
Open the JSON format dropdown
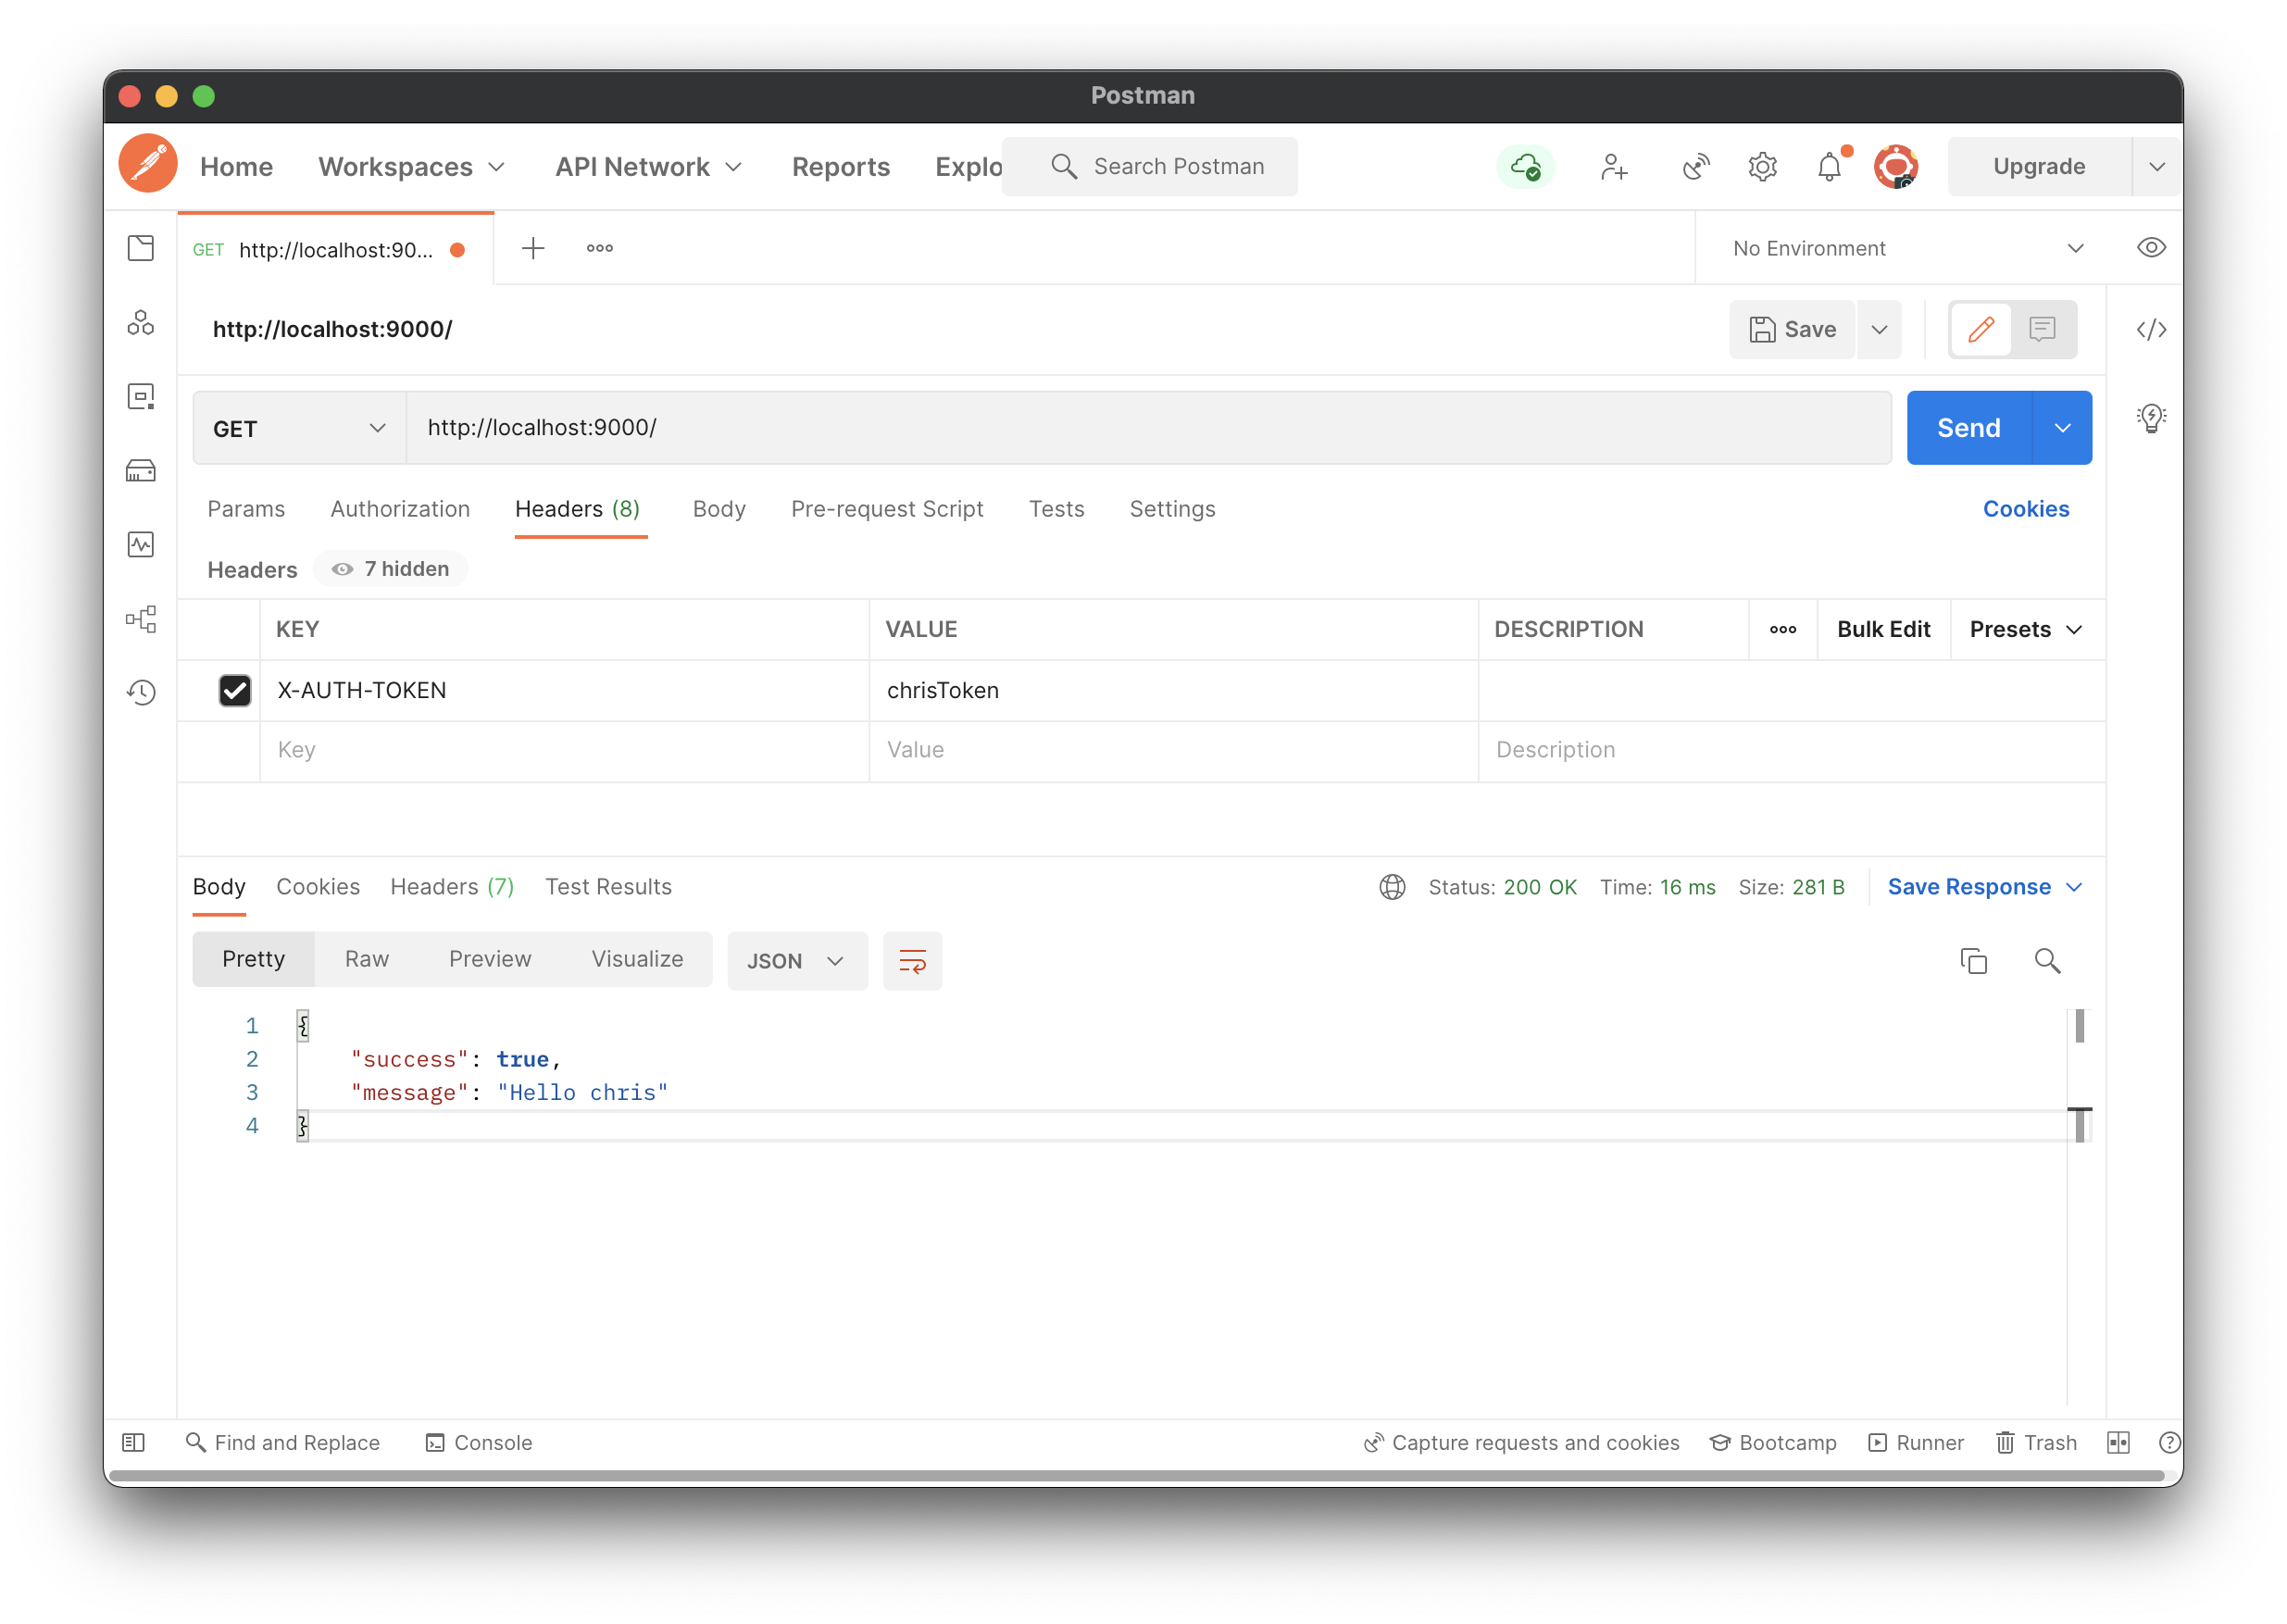pyautogui.click(x=796, y=961)
